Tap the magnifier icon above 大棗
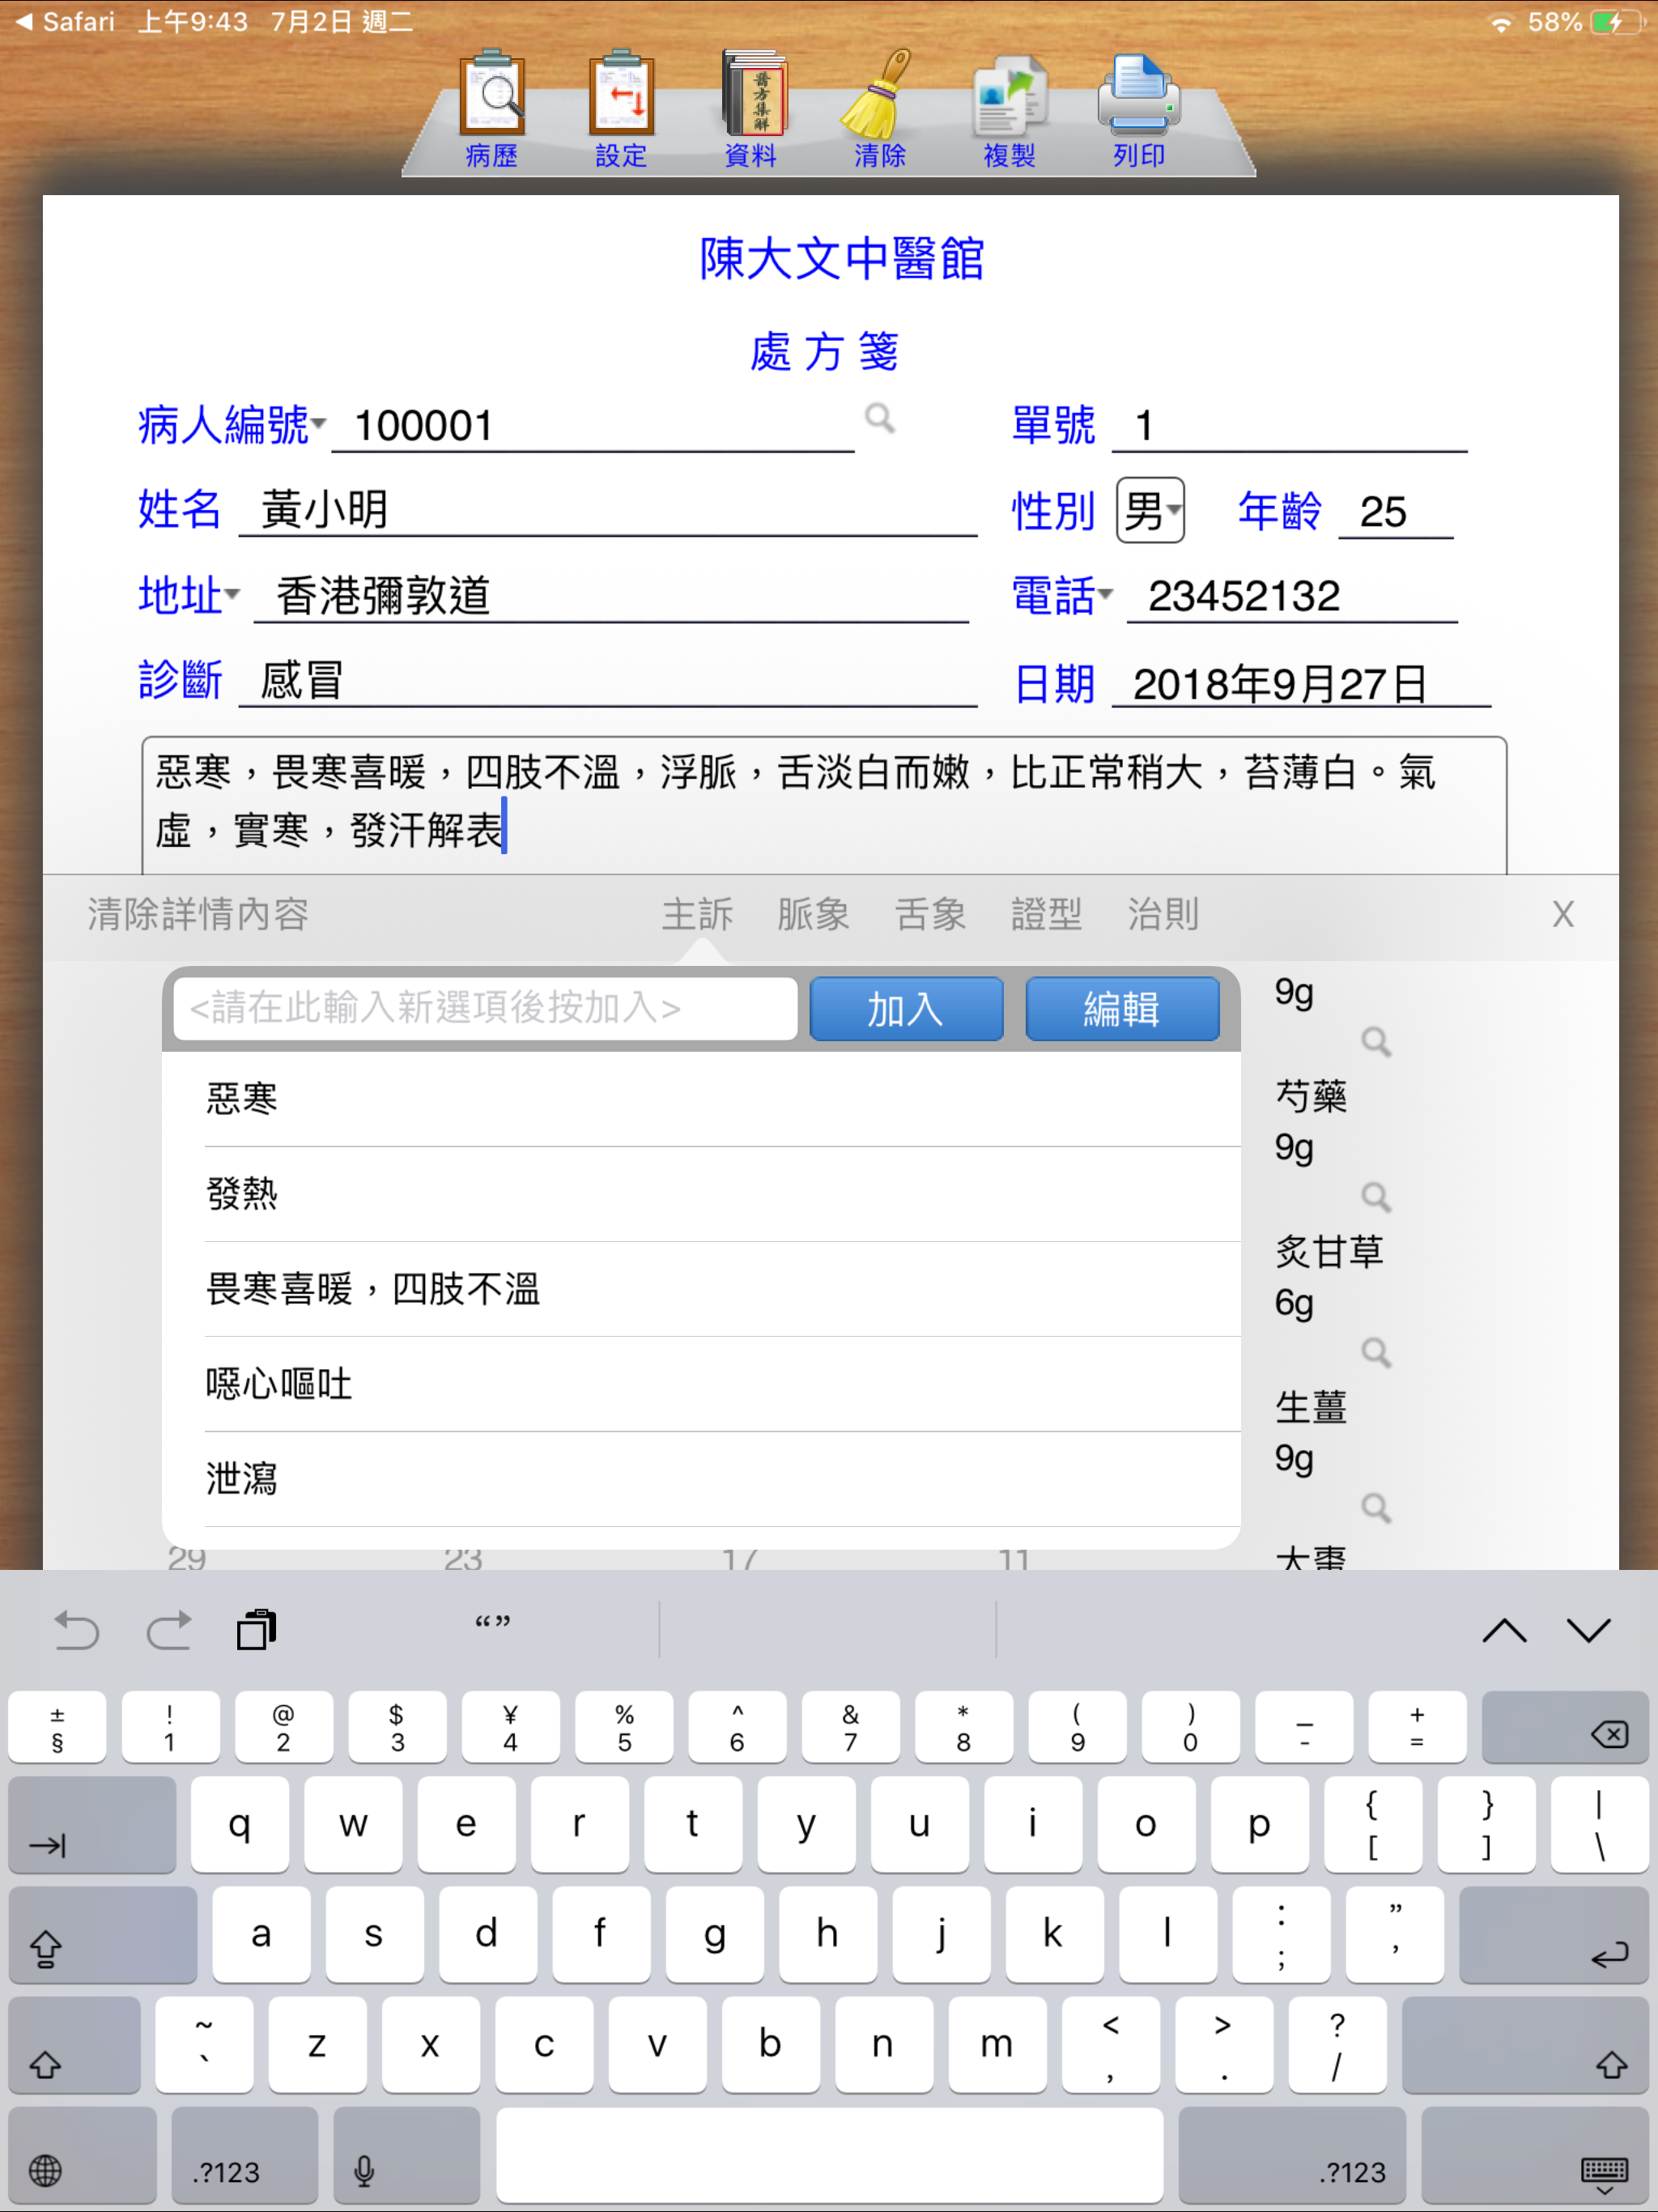Viewport: 1658px width, 2212px height. 1376,1508
